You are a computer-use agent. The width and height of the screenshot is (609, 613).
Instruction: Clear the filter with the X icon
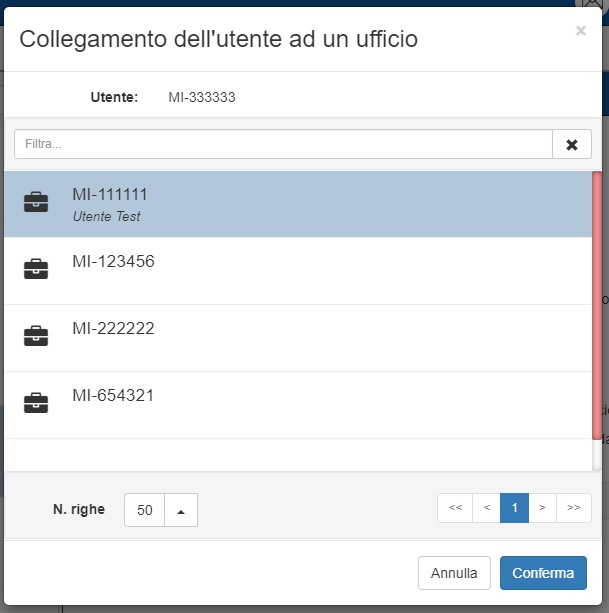(x=572, y=144)
